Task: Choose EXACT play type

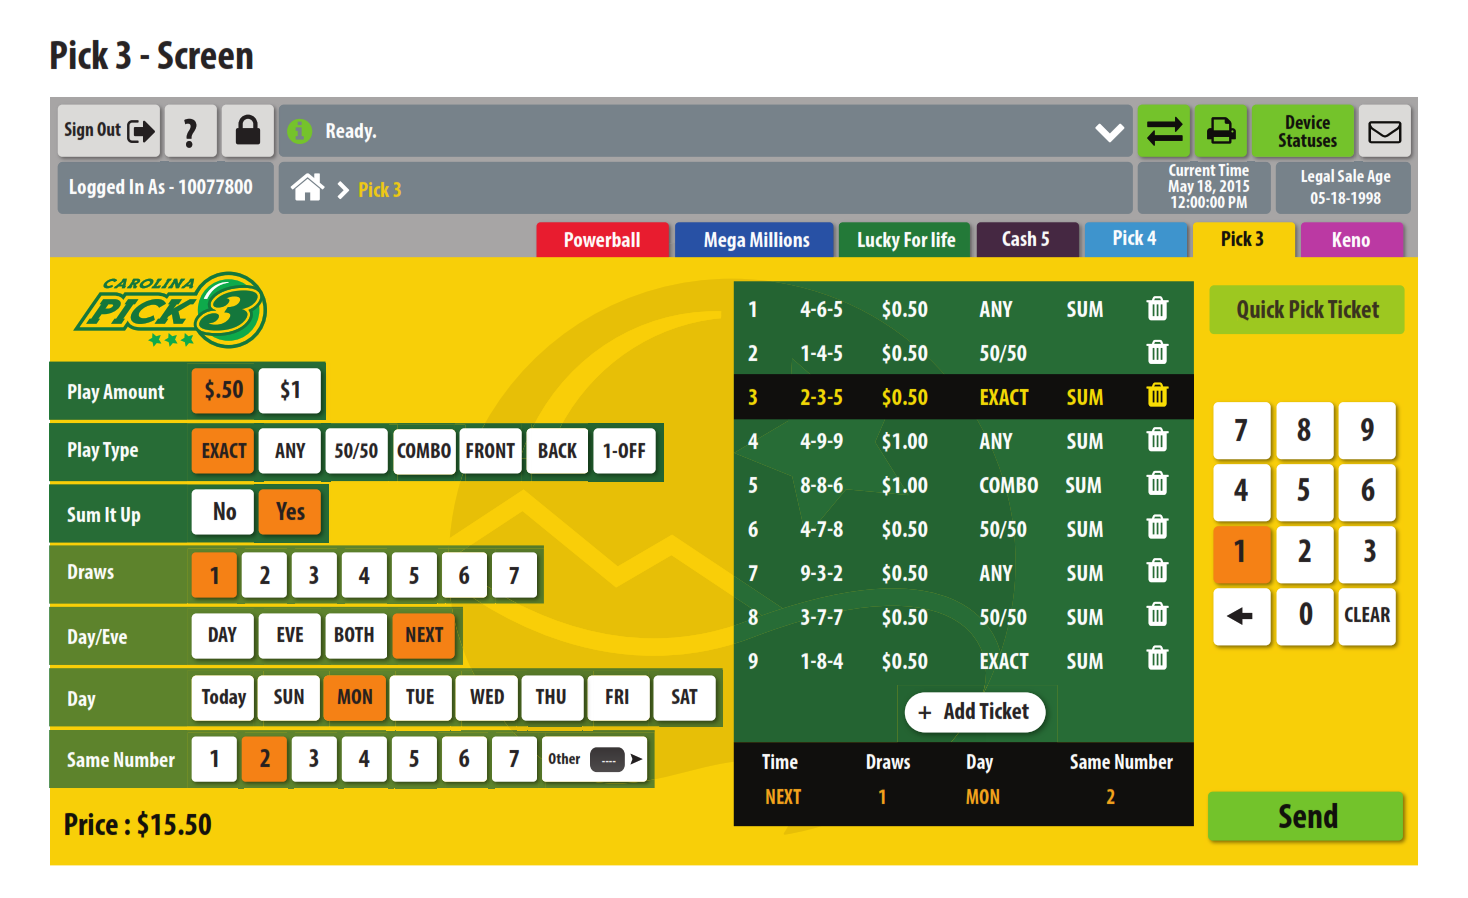Action: [223, 451]
